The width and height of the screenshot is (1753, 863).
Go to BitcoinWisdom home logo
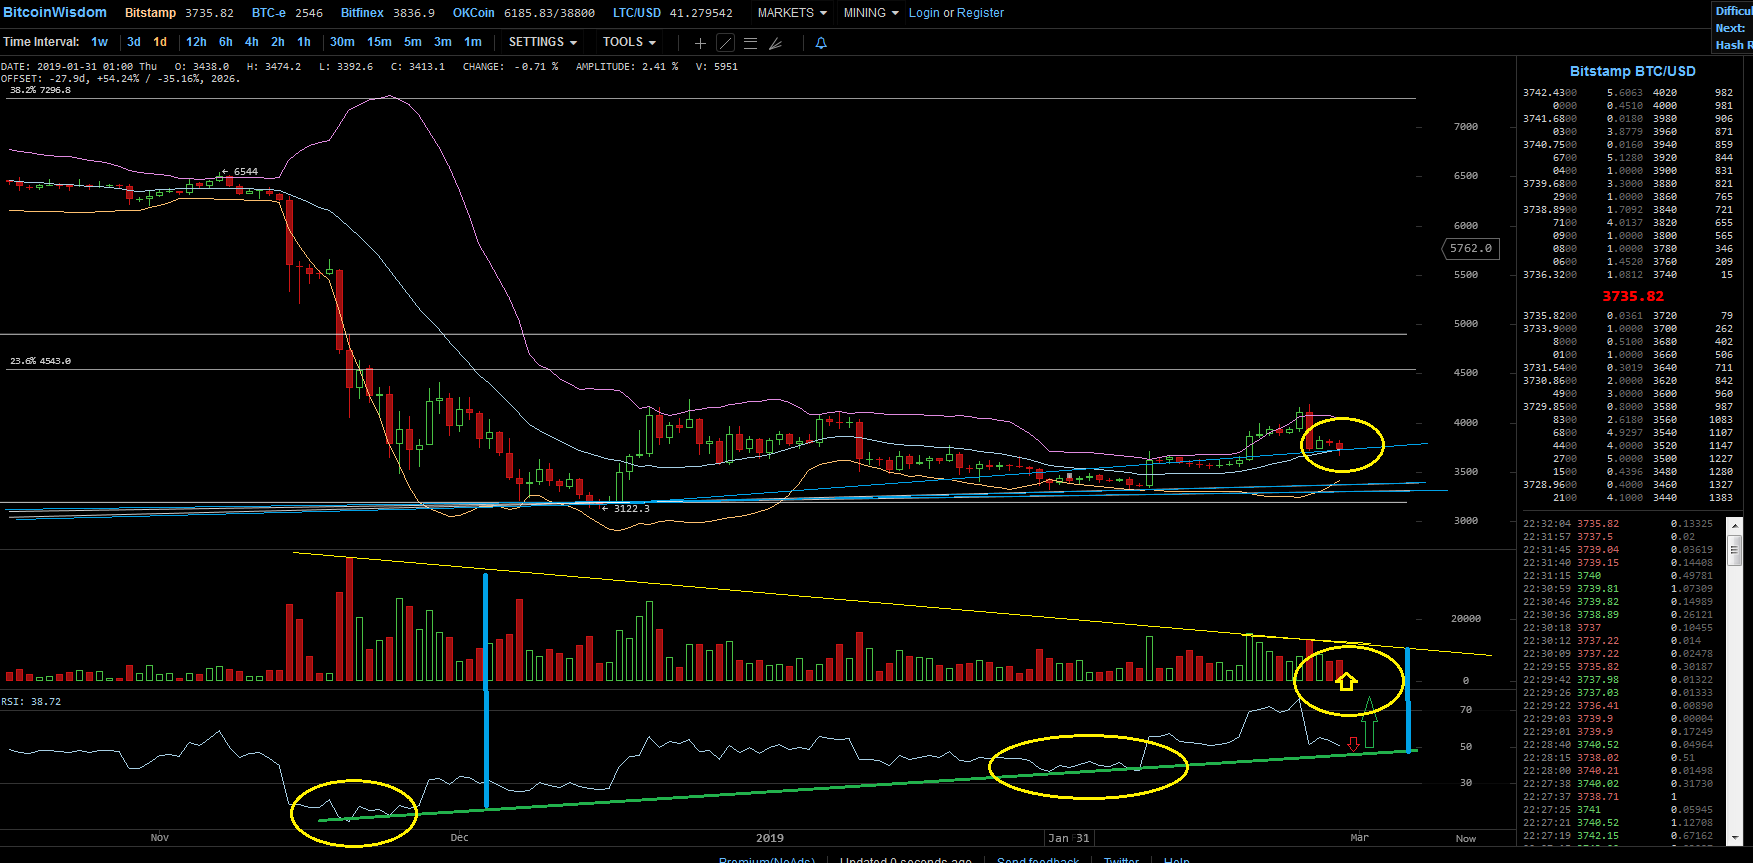tap(55, 12)
